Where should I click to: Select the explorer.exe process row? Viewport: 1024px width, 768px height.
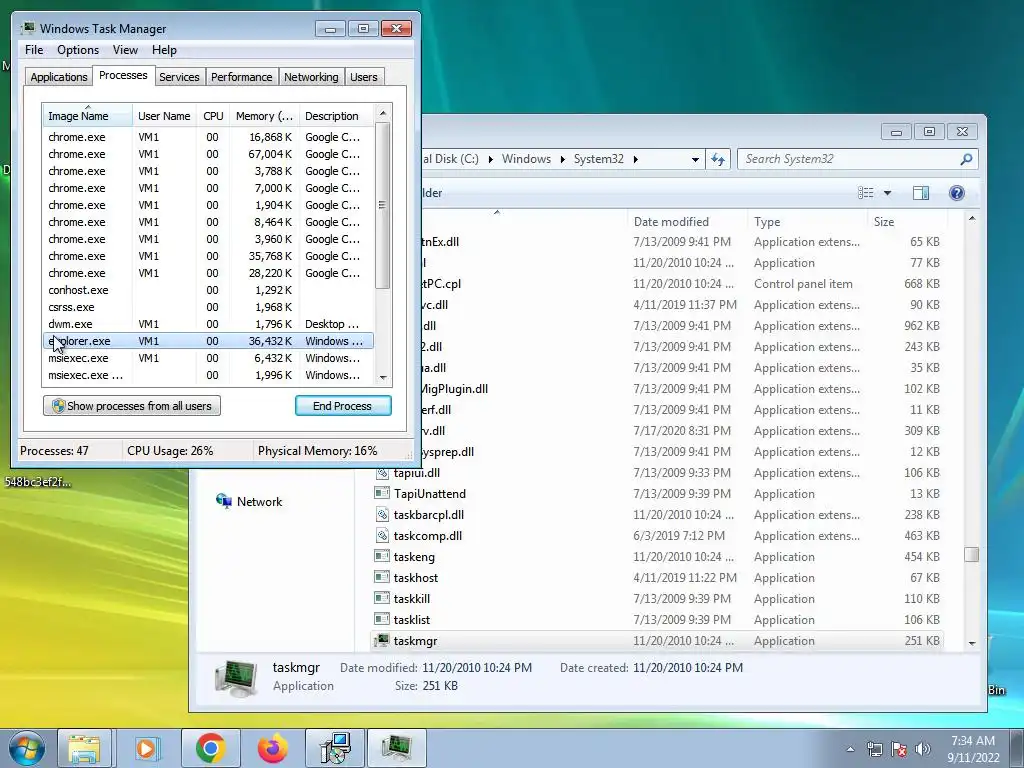coord(208,341)
